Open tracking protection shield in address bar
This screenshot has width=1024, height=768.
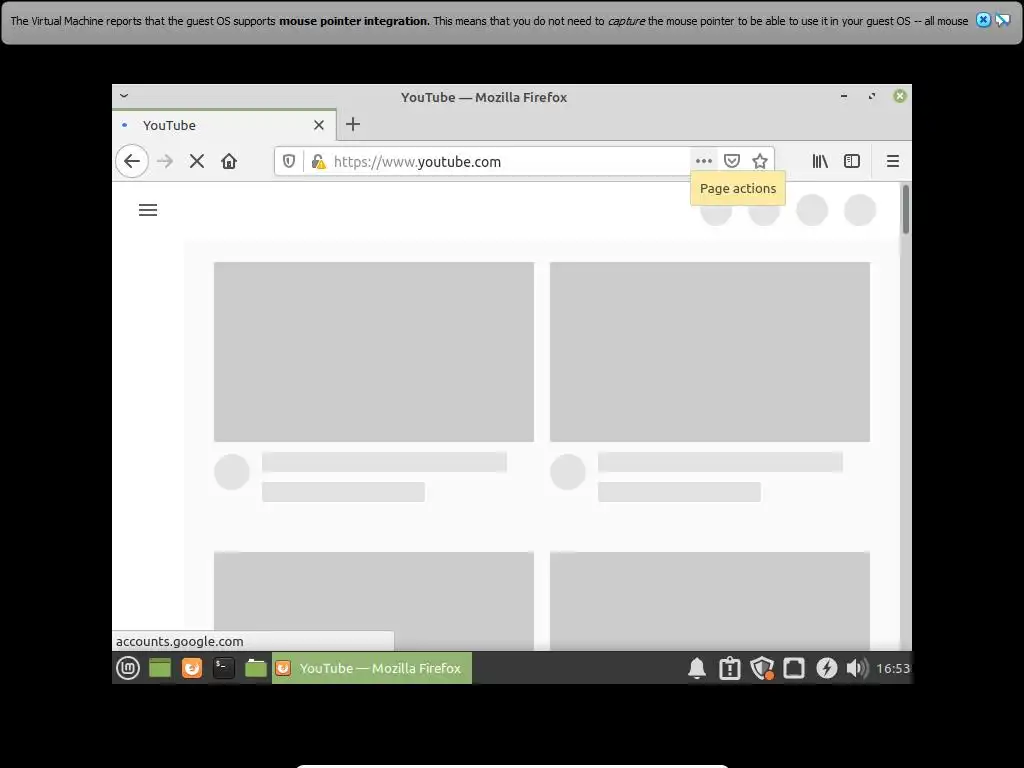pos(289,161)
